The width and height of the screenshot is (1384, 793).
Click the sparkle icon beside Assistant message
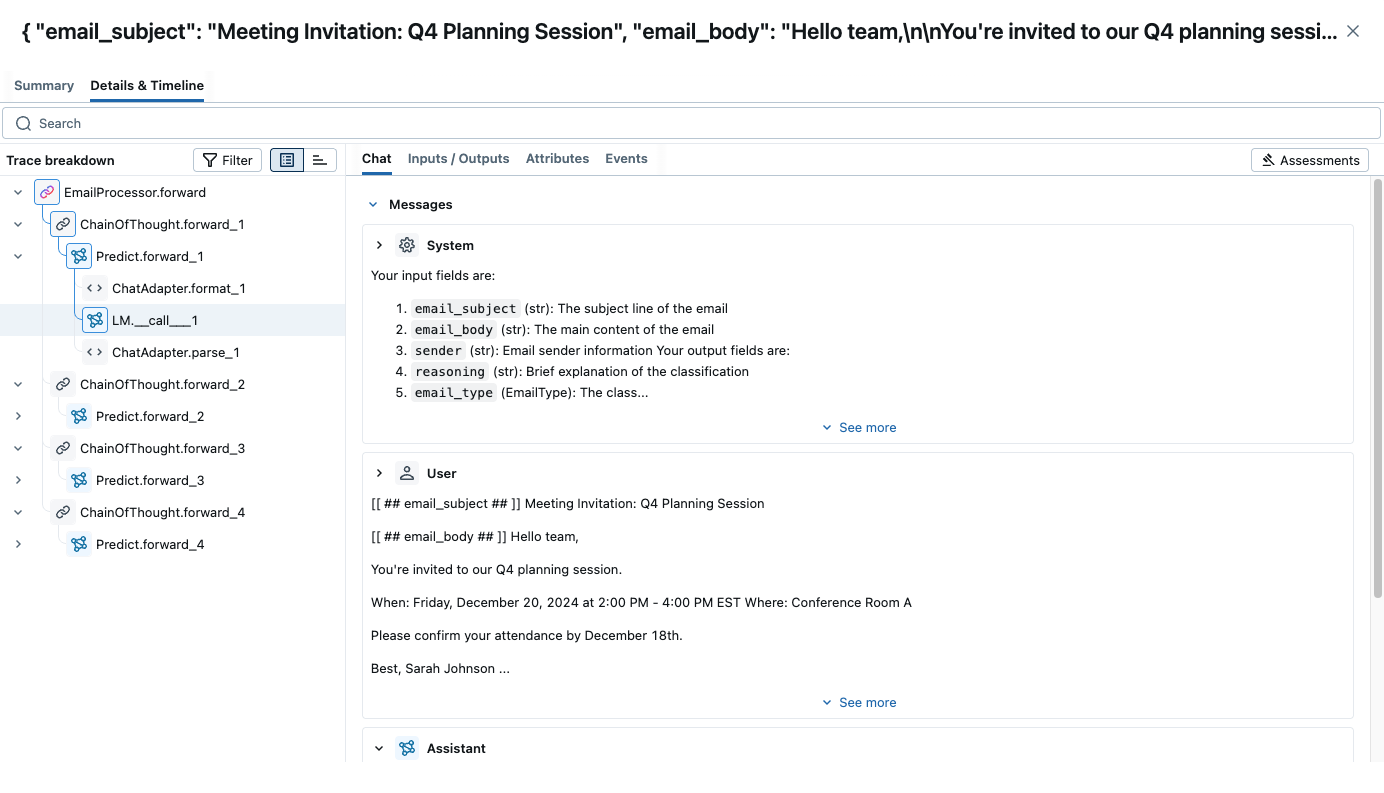pyautogui.click(x=406, y=747)
